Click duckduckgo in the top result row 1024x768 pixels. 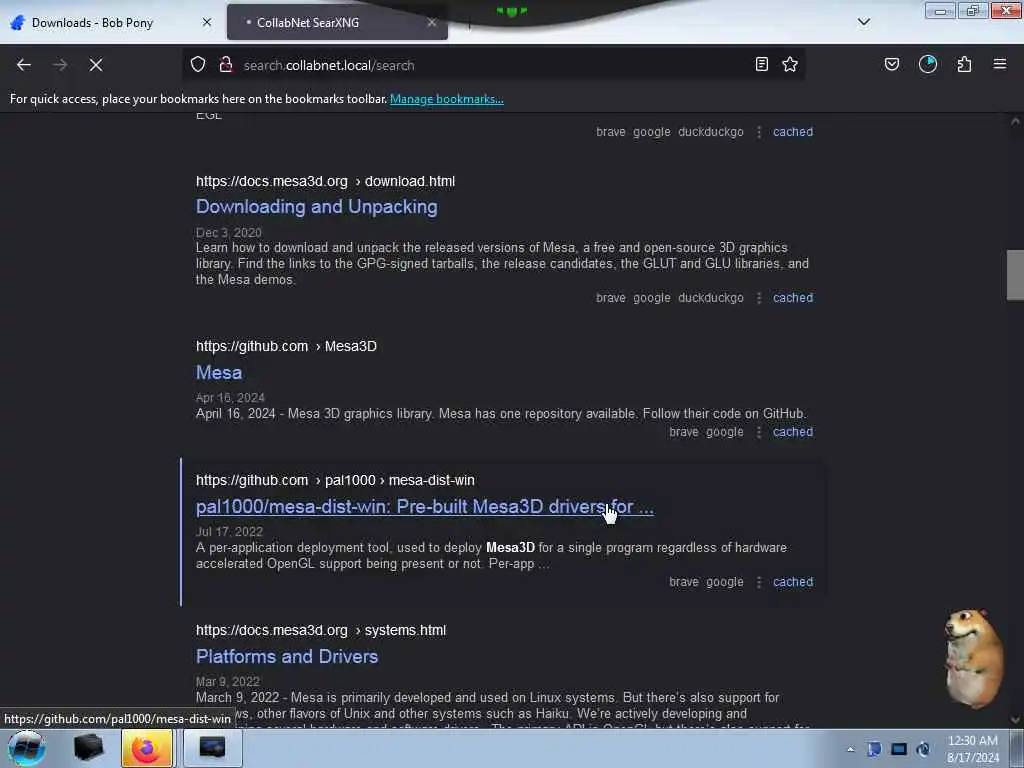pyautogui.click(x=711, y=132)
